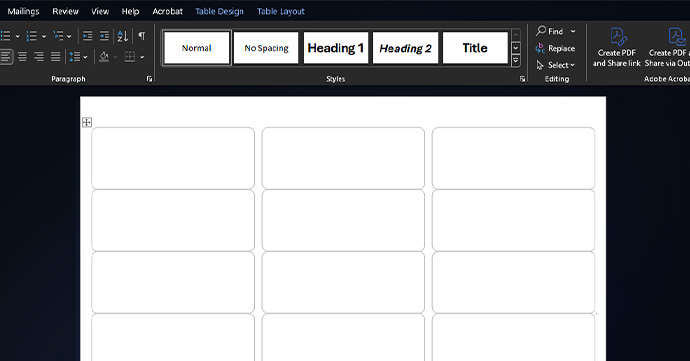Click the Select cursor icon
Image resolution: width=690 pixels, height=361 pixels.
tap(540, 65)
